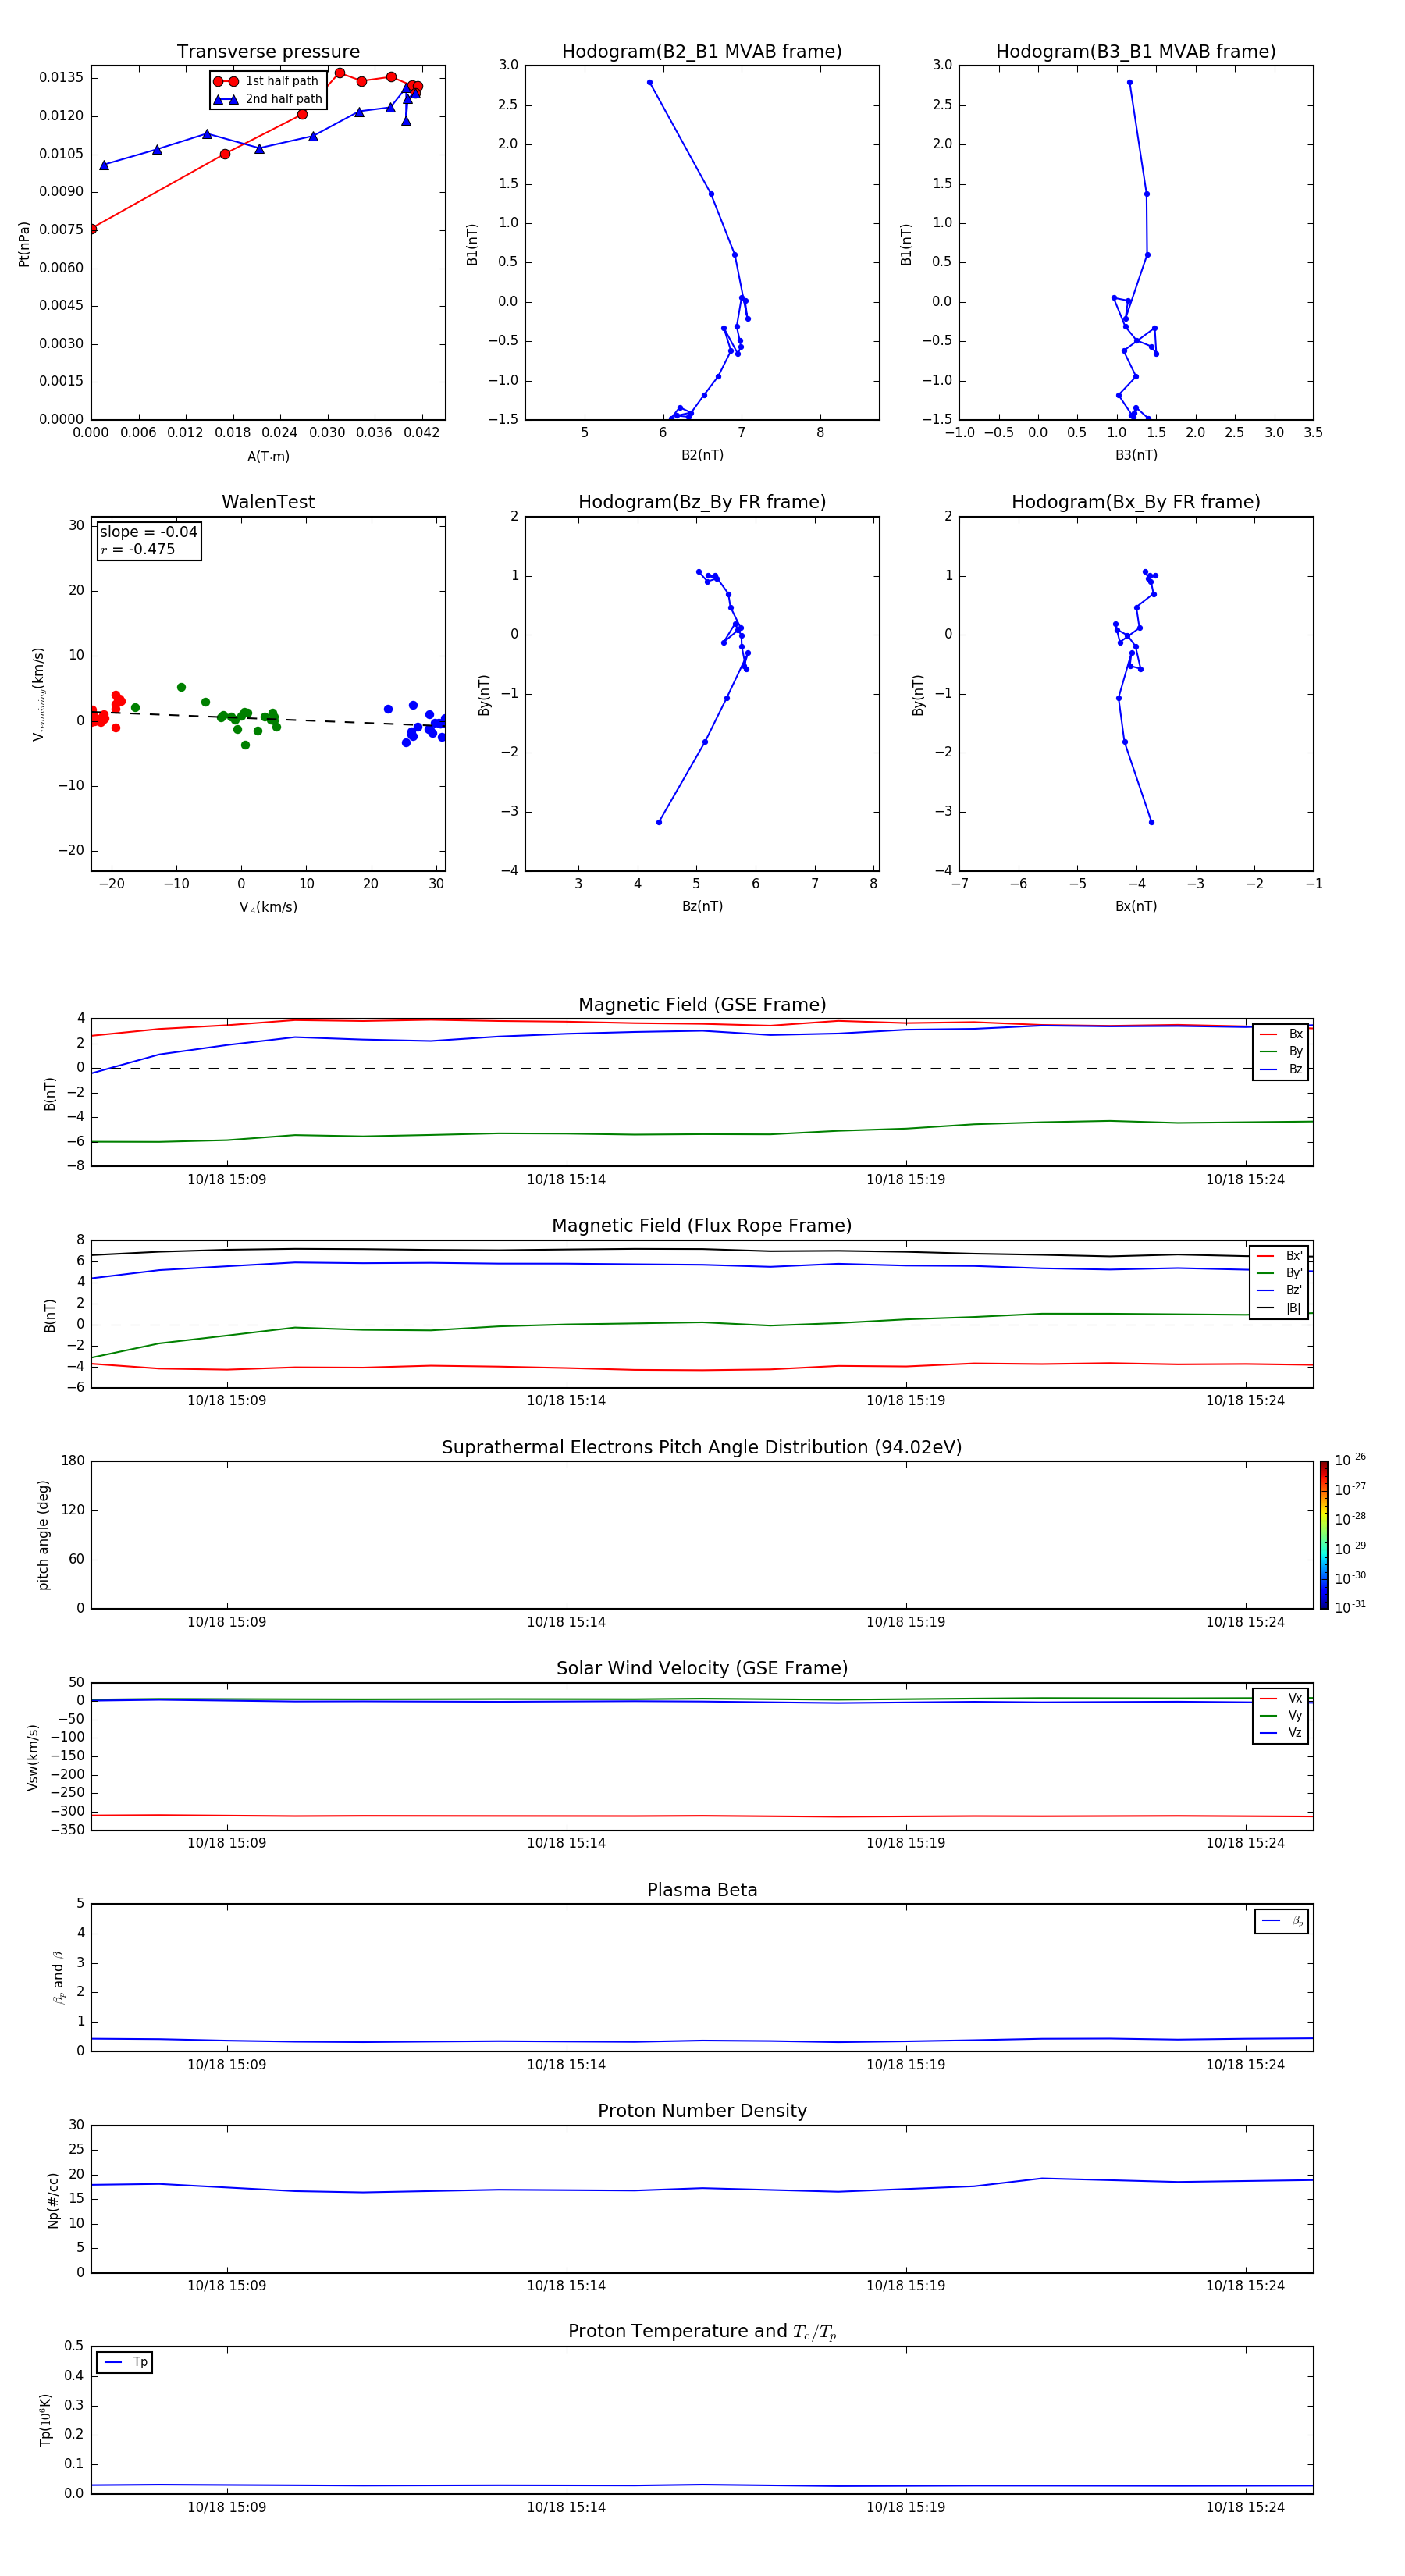Click the "Hodogram(Bz_By FR frame)" title

[x=702, y=502]
